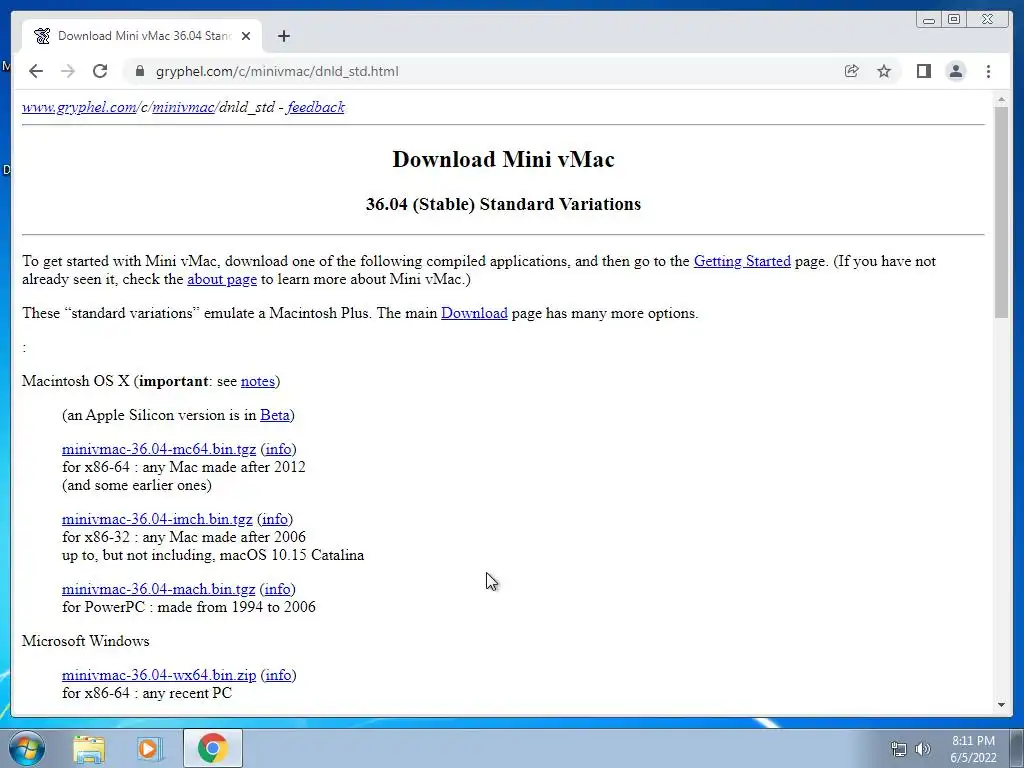Click the (and some earlier ones) text
1024x768 pixels.
point(136,485)
